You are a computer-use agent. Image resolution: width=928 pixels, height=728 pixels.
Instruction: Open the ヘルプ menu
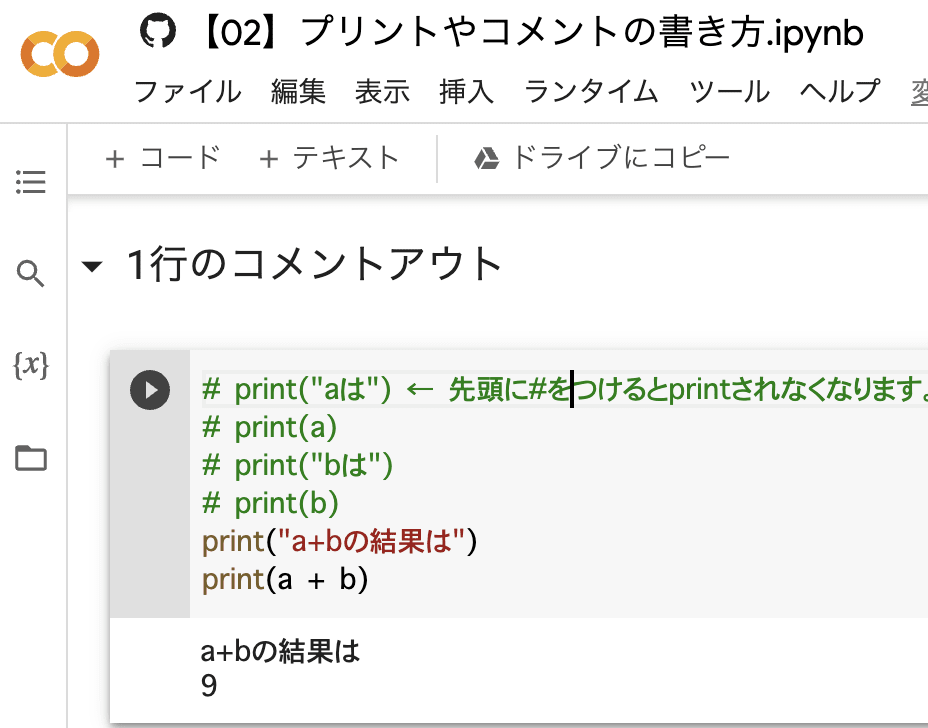point(838,91)
